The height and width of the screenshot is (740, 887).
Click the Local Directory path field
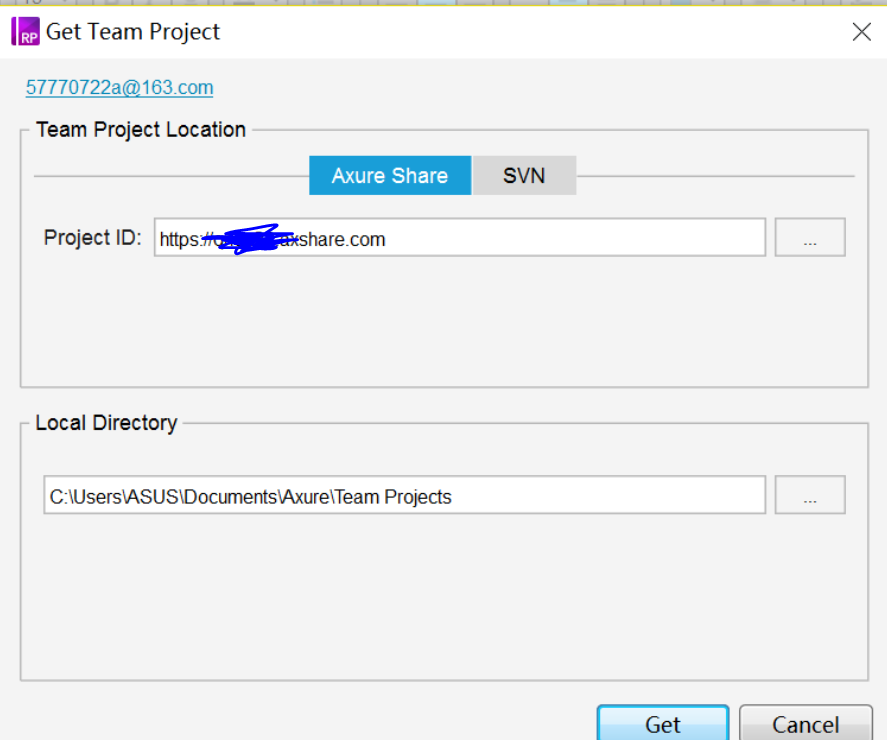coord(404,495)
